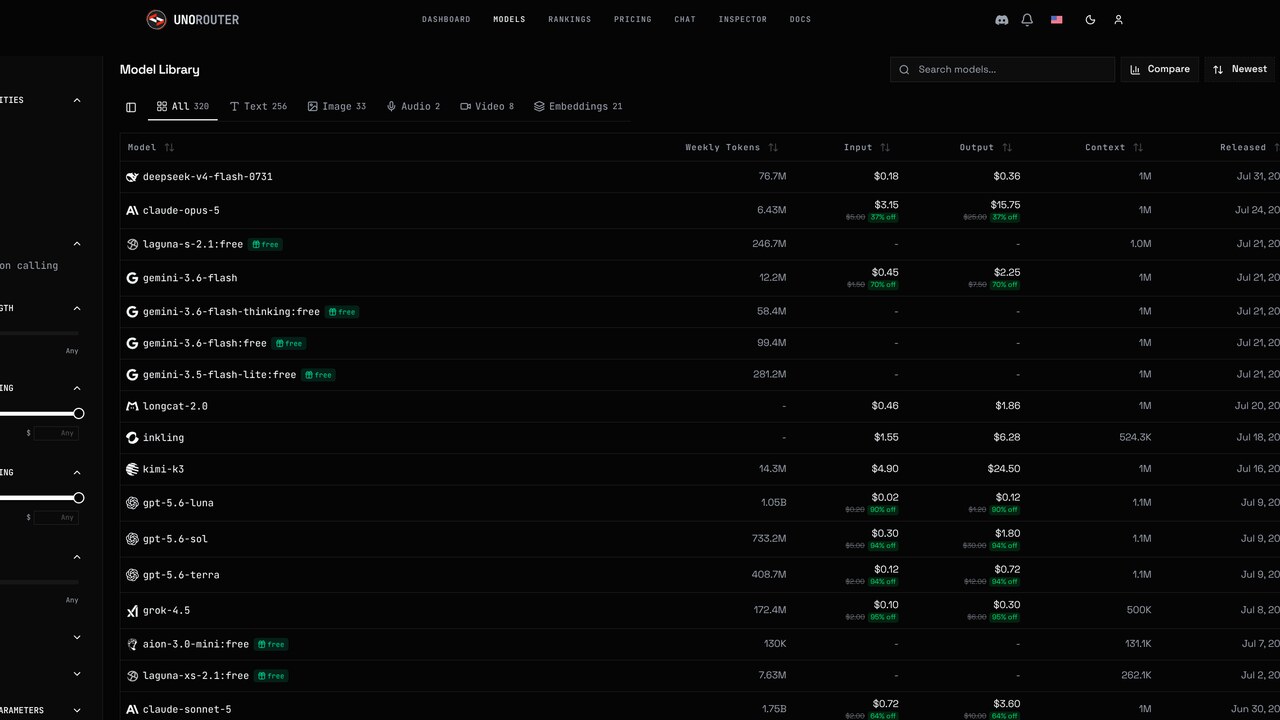Click the aion-3.0-mini:free provider icon
This screenshot has width=1280, height=720.
[x=132, y=645]
